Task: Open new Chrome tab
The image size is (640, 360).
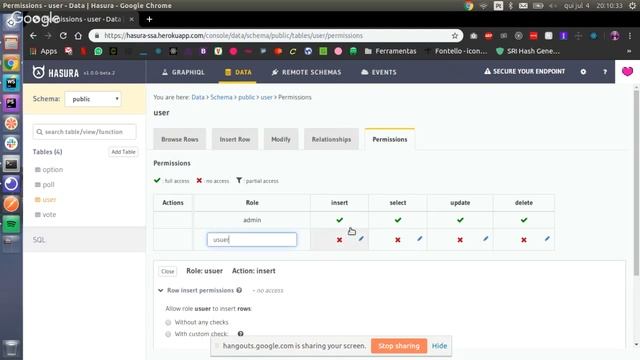Action: (149, 19)
